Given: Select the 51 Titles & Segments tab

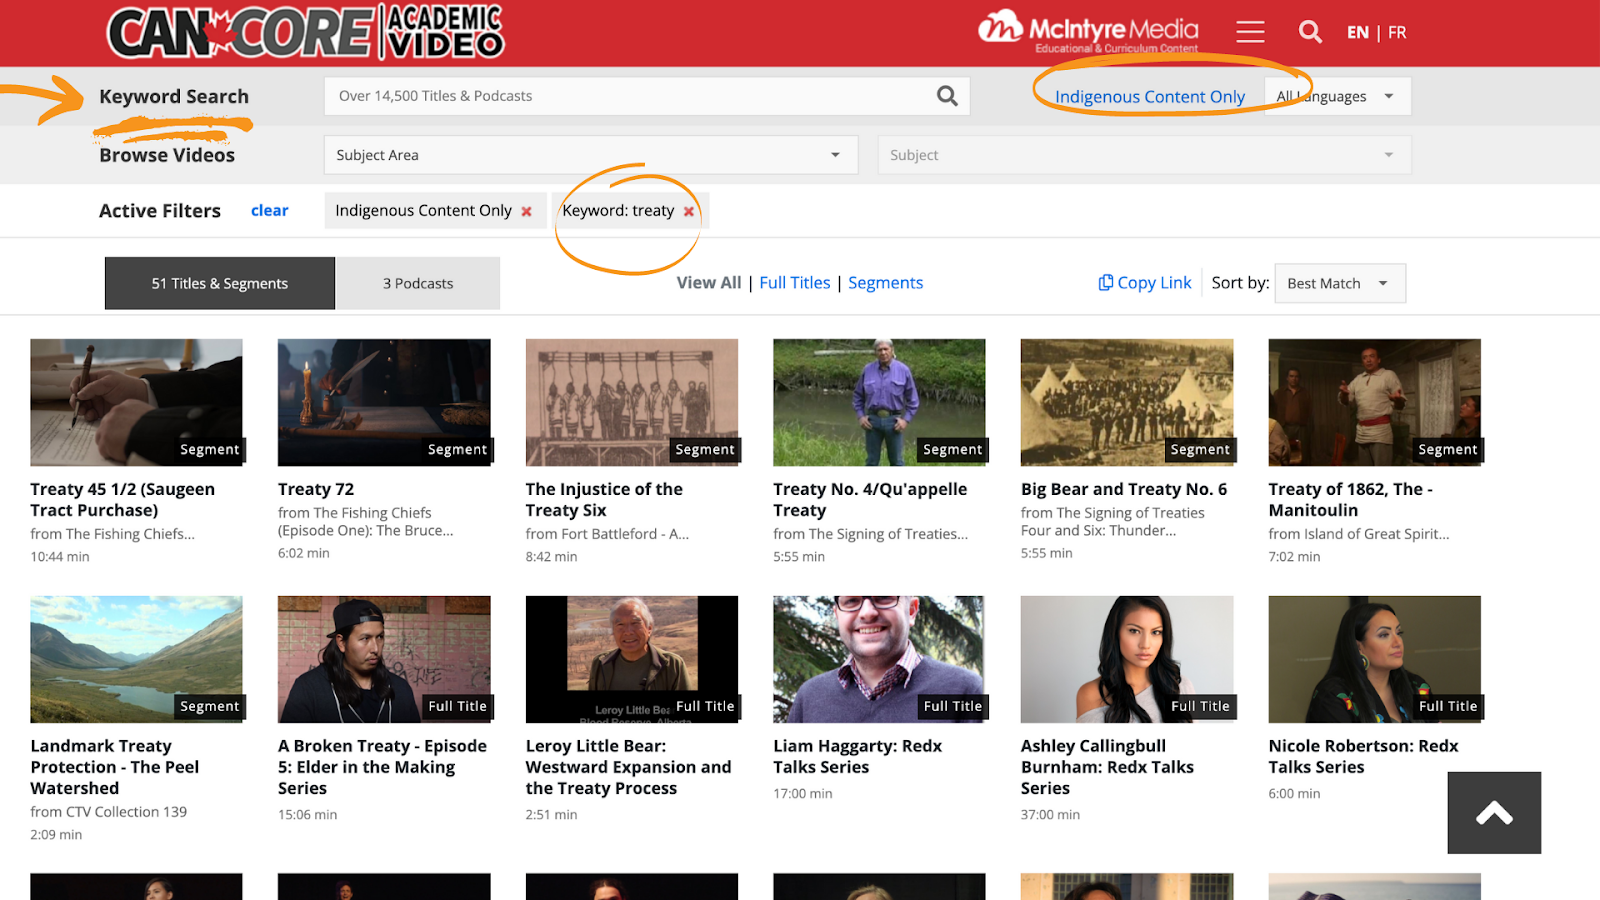Looking at the screenshot, I should (220, 284).
